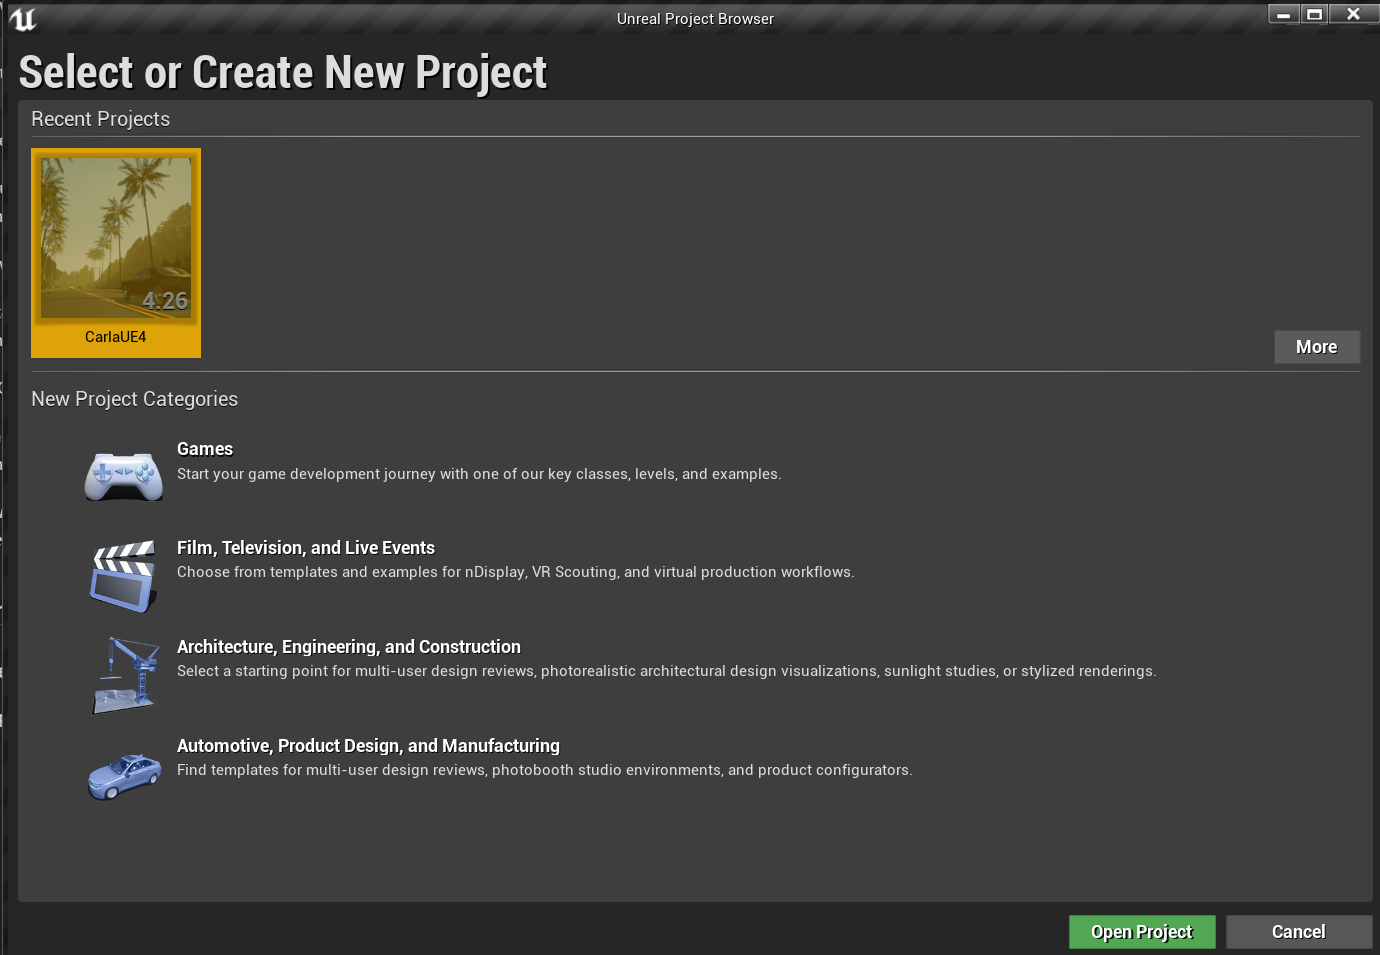Click the Games controller icon
The height and width of the screenshot is (955, 1380).
(124, 475)
